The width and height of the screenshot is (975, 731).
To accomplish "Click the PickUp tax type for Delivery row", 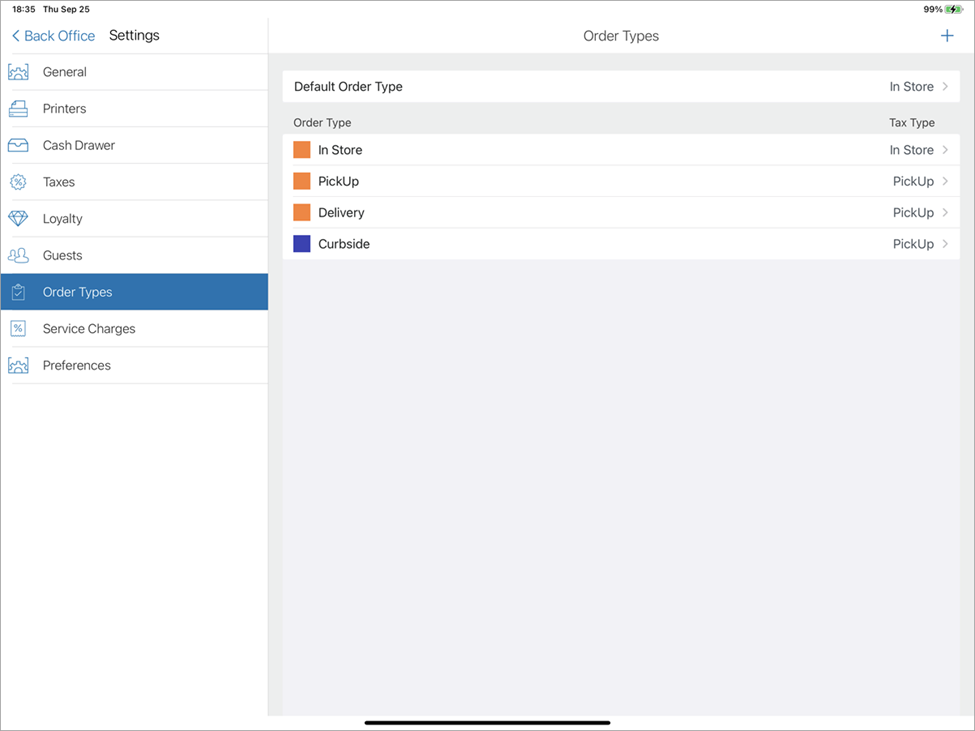I will pyautogui.click(x=913, y=213).
